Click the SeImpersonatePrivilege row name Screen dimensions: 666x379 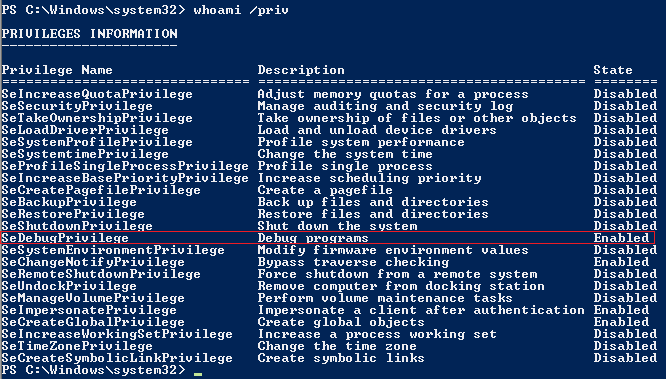point(89,310)
